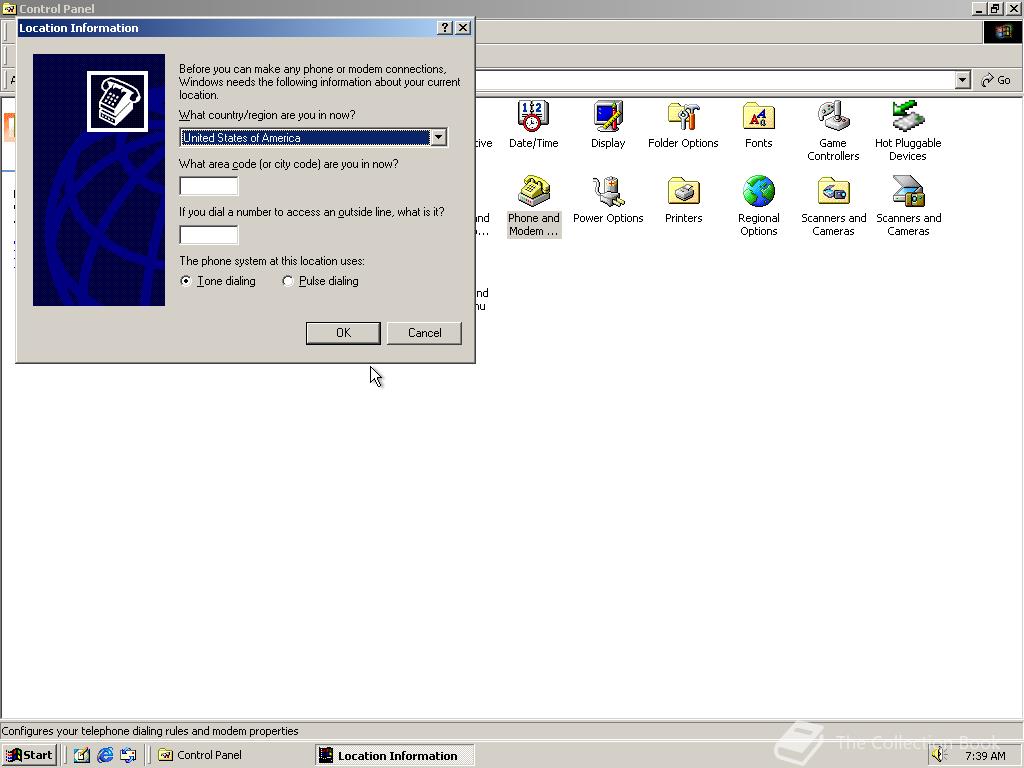
Task: Launch Internet Explorer from quick launch
Action: tap(105, 755)
